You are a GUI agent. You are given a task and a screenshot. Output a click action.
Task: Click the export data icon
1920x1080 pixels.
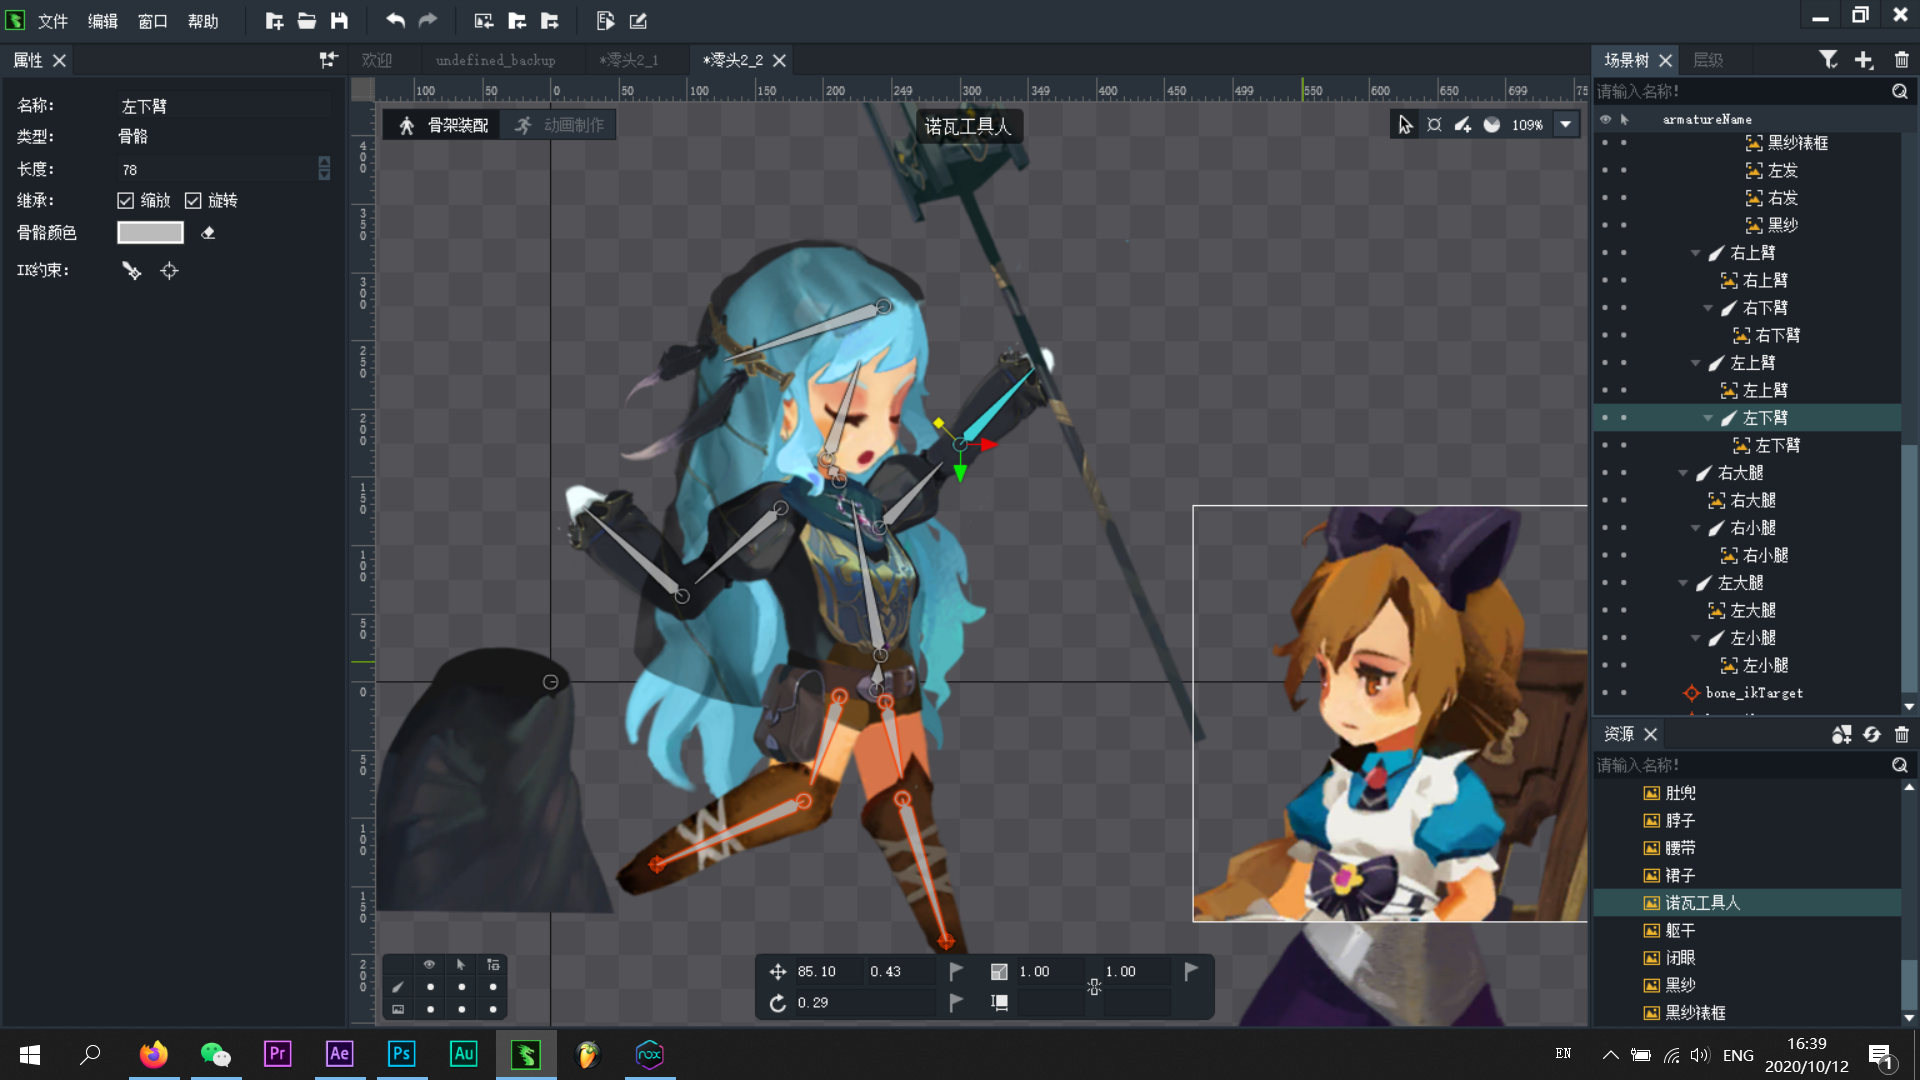[605, 21]
